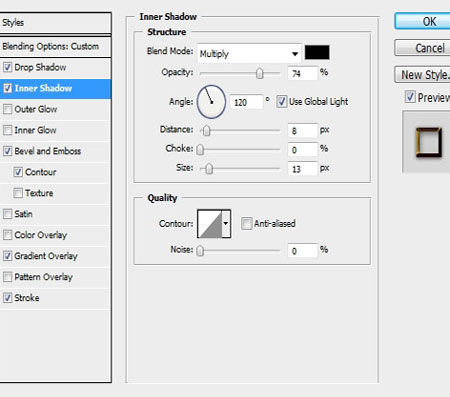Click the New Style button

click(423, 75)
